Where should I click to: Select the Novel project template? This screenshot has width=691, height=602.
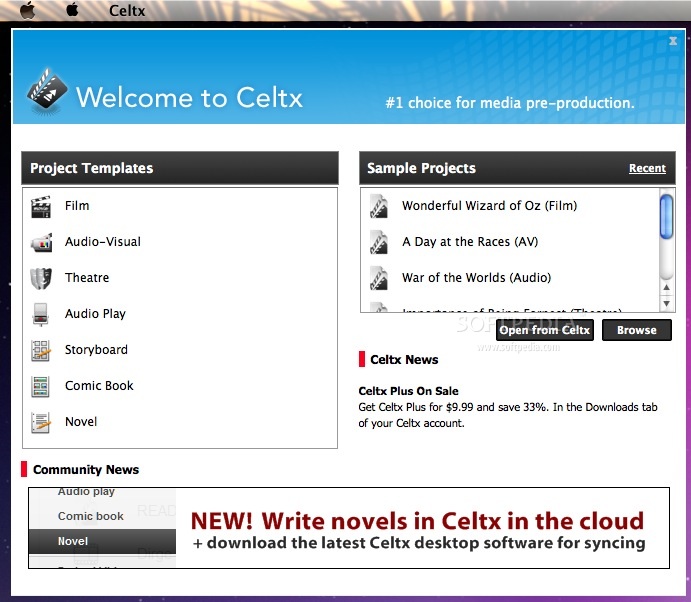coord(81,422)
